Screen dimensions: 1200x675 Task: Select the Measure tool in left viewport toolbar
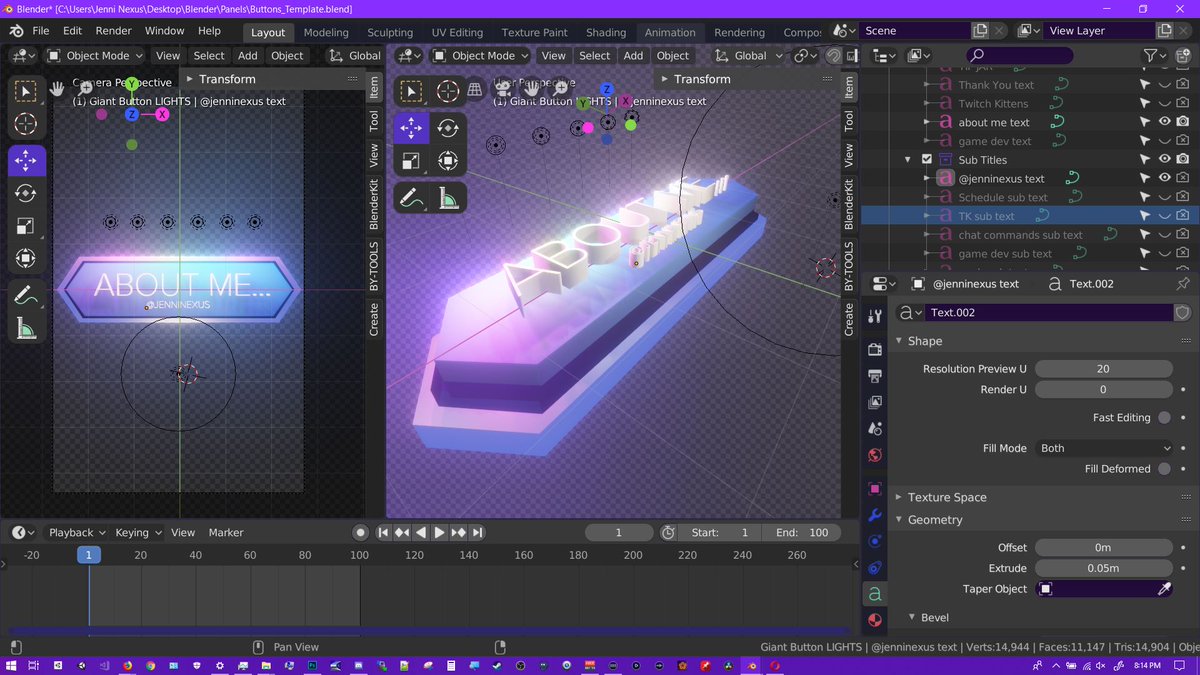point(26,329)
